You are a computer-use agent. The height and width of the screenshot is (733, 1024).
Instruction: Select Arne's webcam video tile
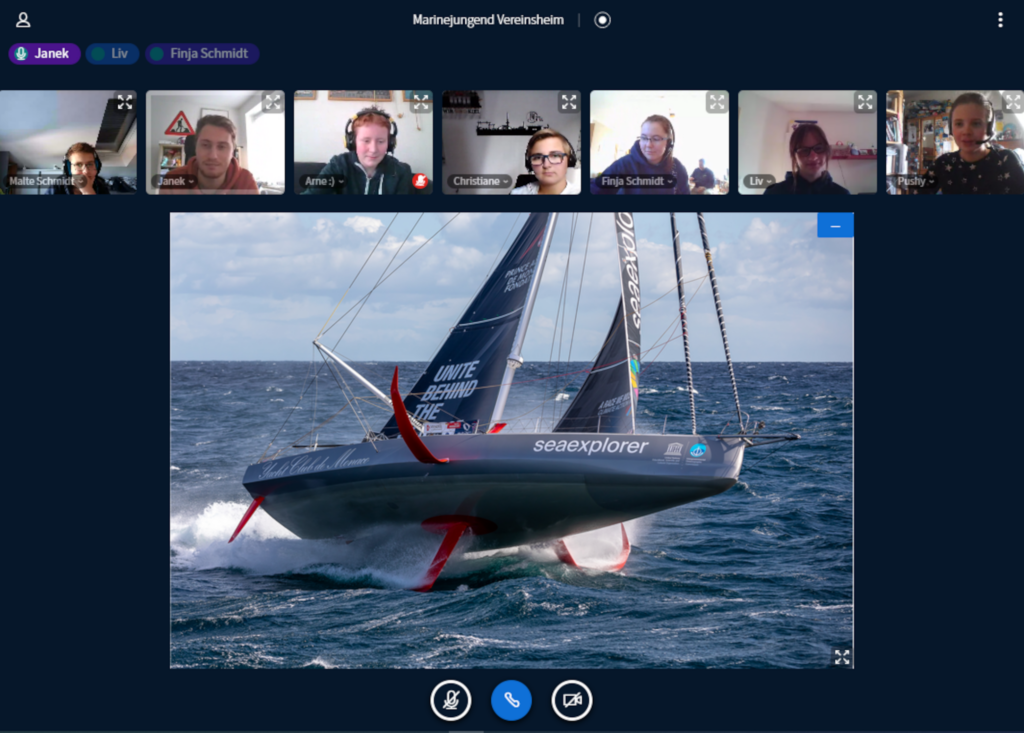pyautogui.click(x=363, y=142)
